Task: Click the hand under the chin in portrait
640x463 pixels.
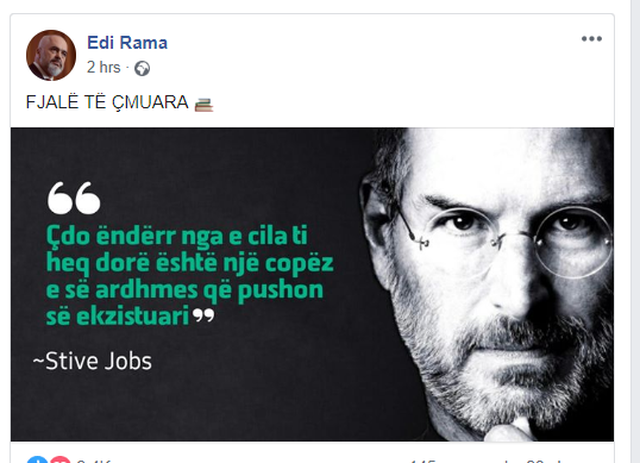Action: pyautogui.click(x=510, y=432)
